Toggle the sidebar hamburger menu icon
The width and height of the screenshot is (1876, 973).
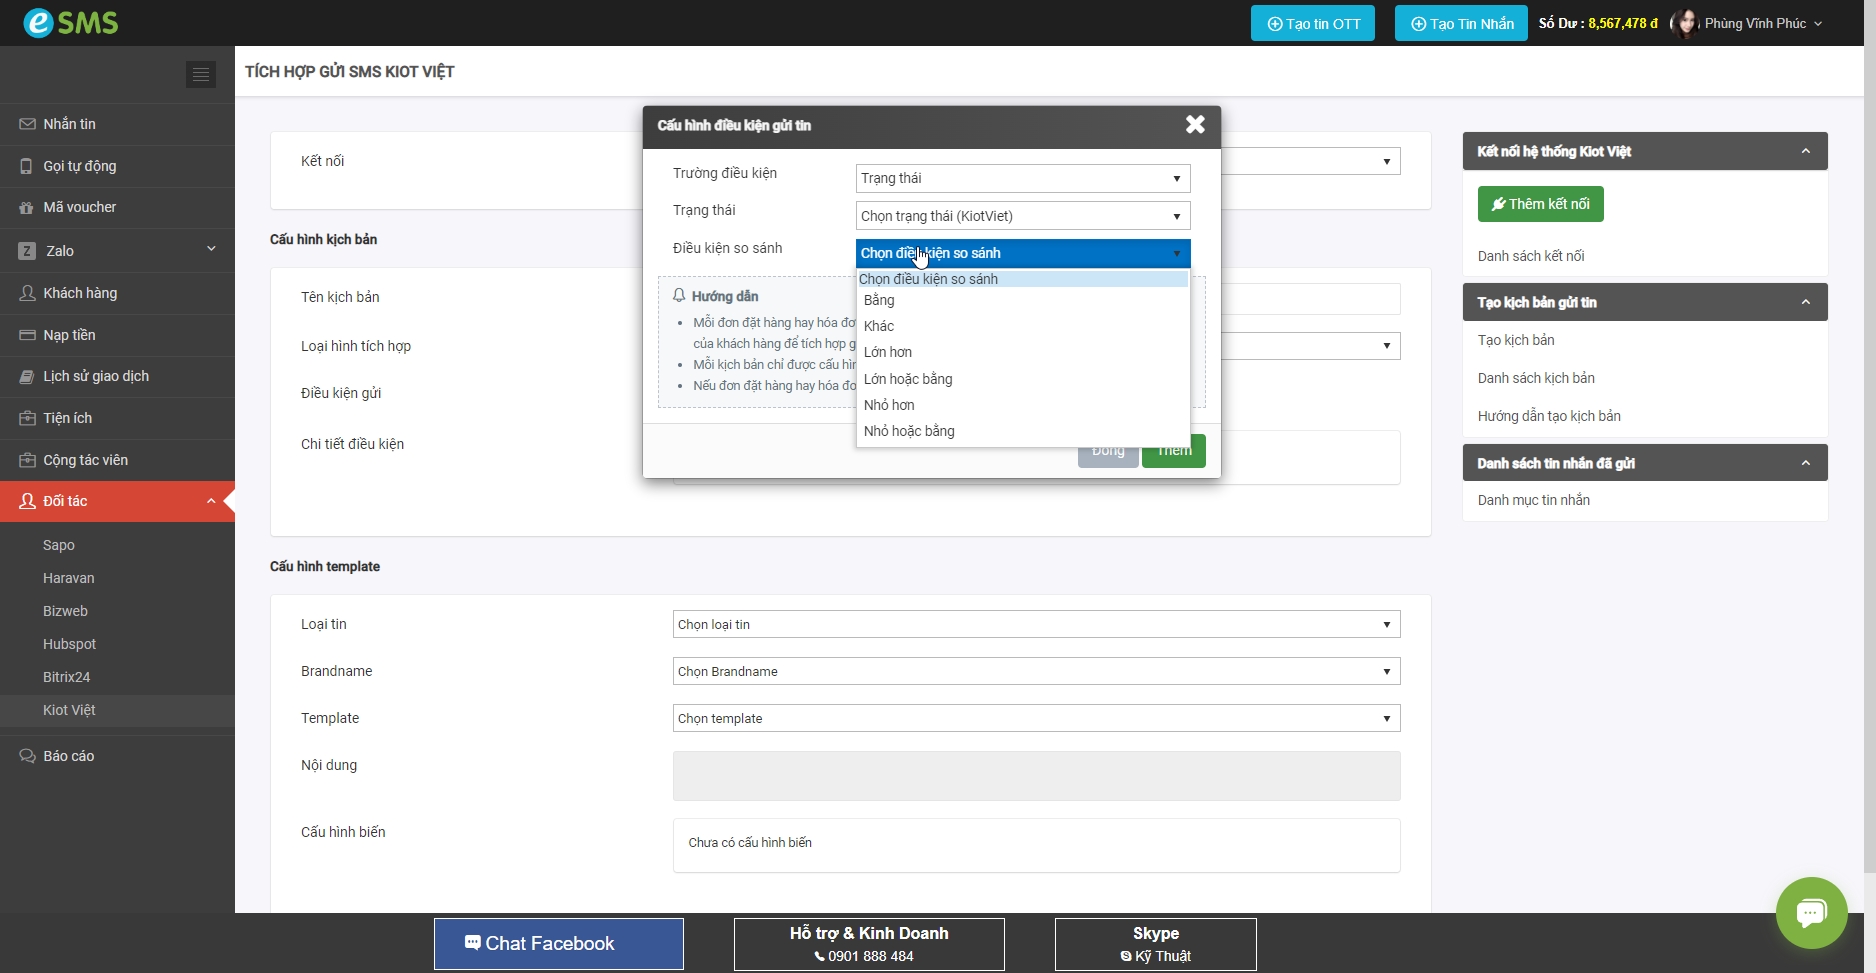(201, 74)
